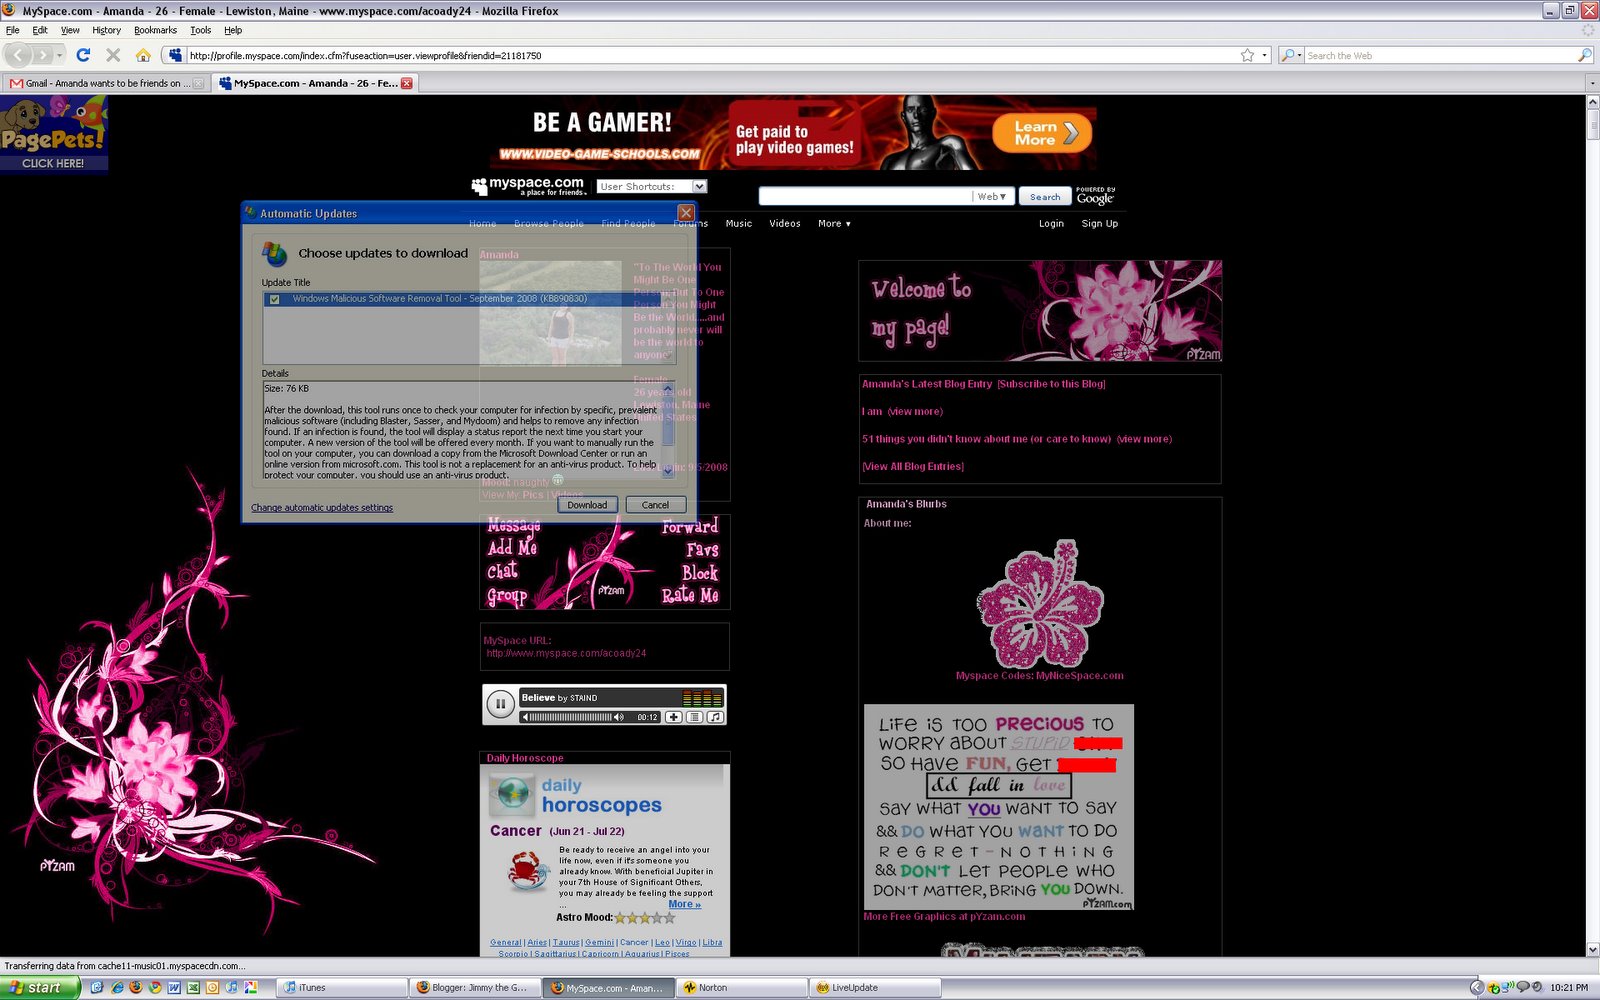
Task: Focus the MySpace search input field
Action: pyautogui.click(x=865, y=197)
